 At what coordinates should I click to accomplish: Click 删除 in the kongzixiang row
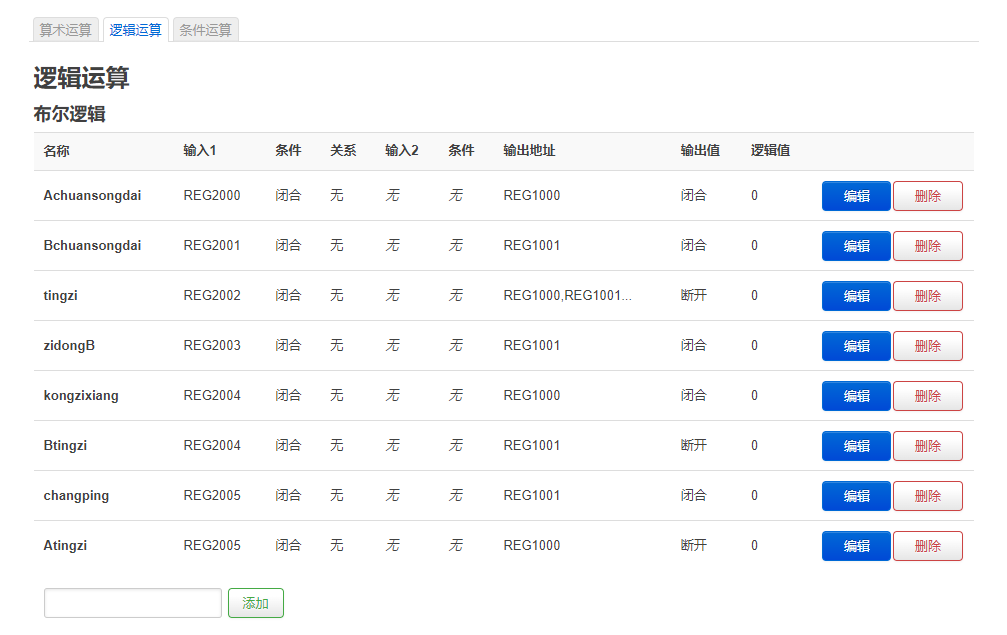coord(927,396)
